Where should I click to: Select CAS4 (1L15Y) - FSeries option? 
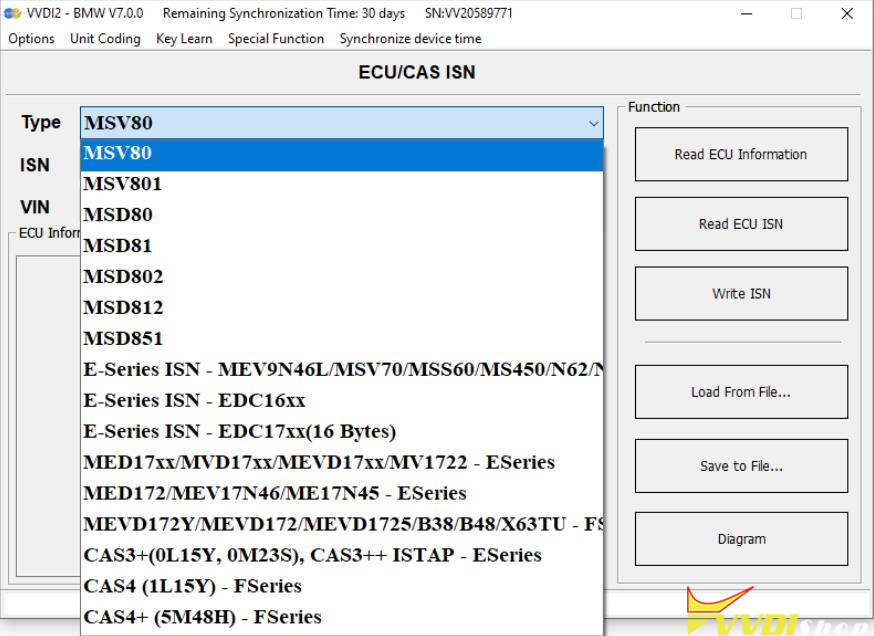click(x=342, y=586)
